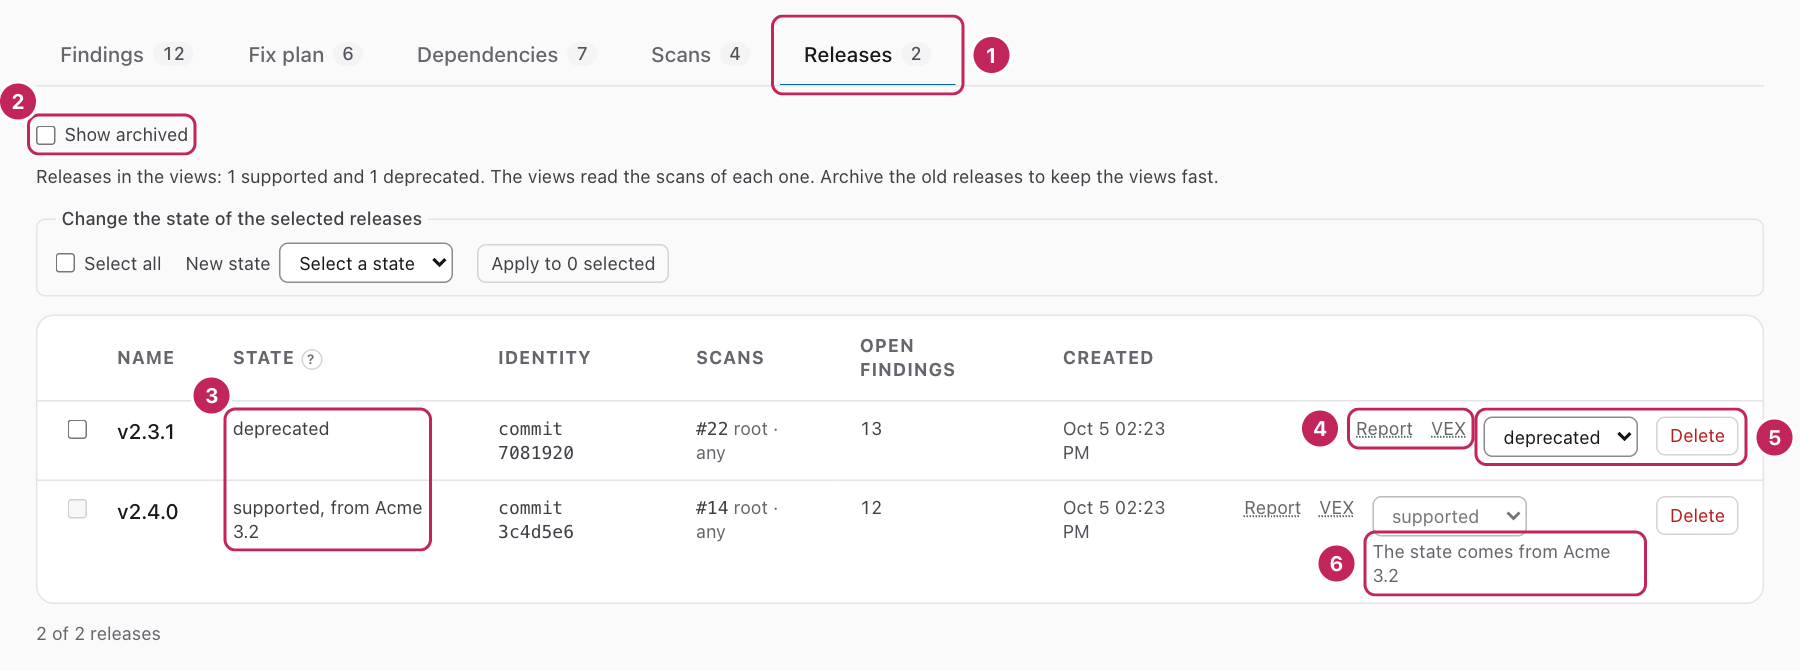Click the SCANS column header

730,358
